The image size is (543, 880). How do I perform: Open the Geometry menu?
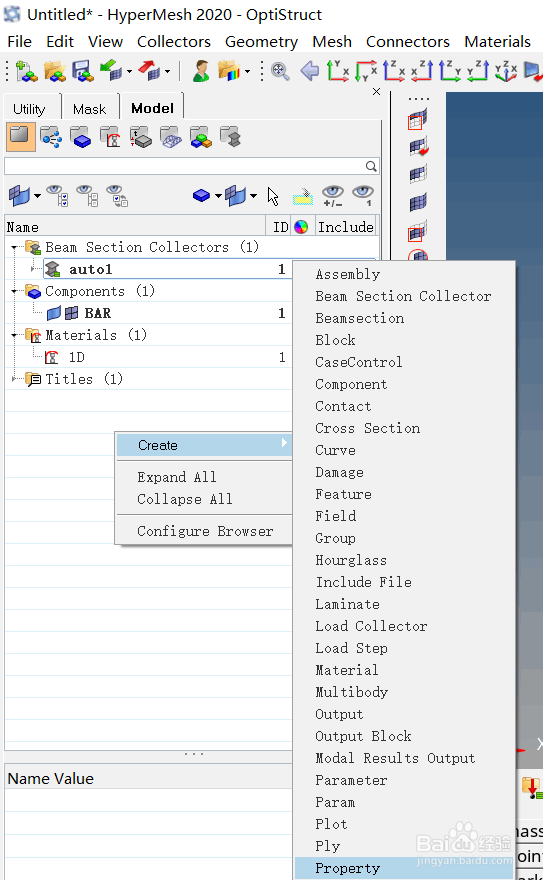point(261,42)
